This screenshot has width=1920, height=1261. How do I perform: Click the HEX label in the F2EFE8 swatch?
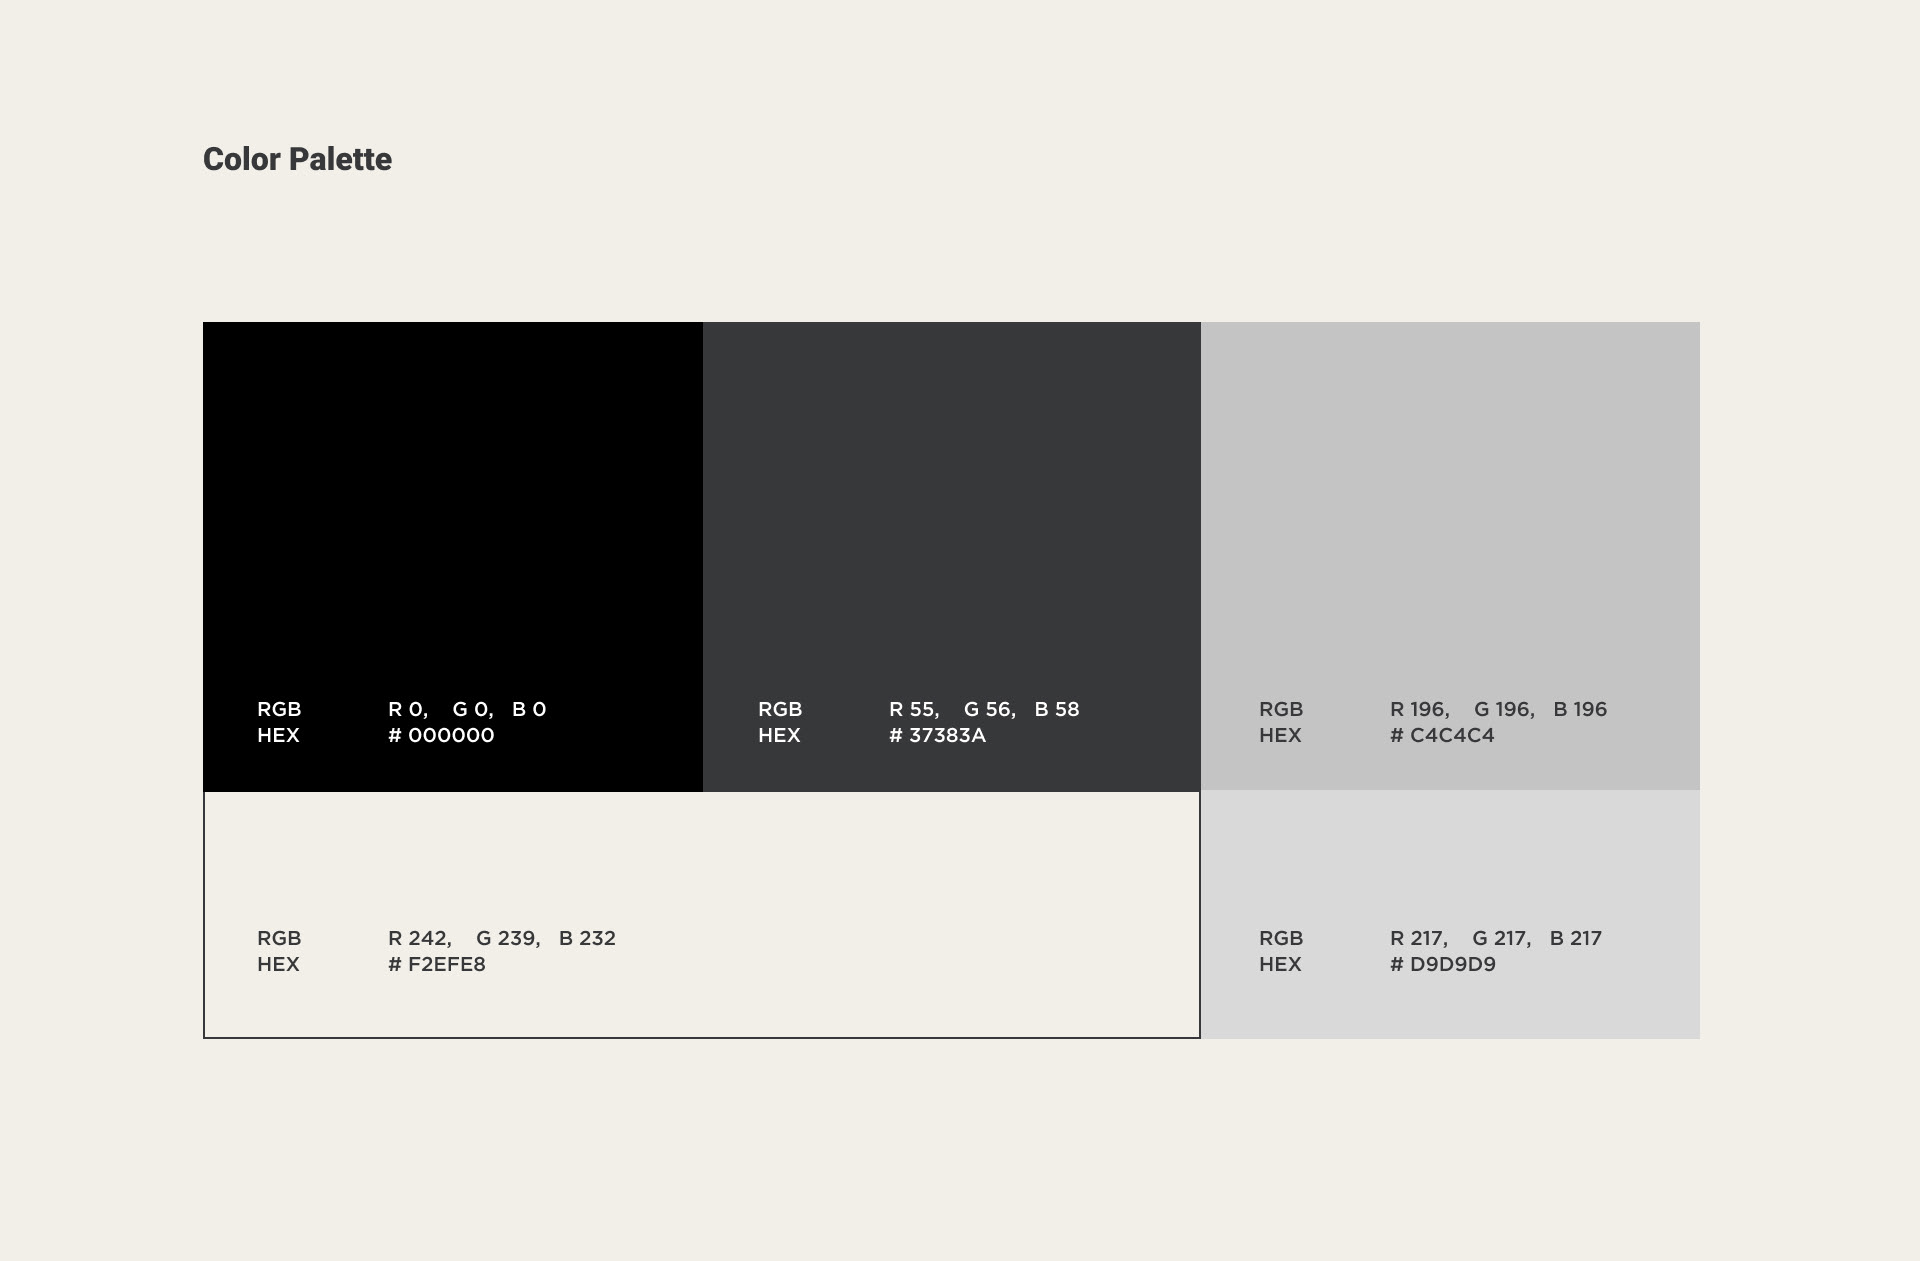coord(278,964)
